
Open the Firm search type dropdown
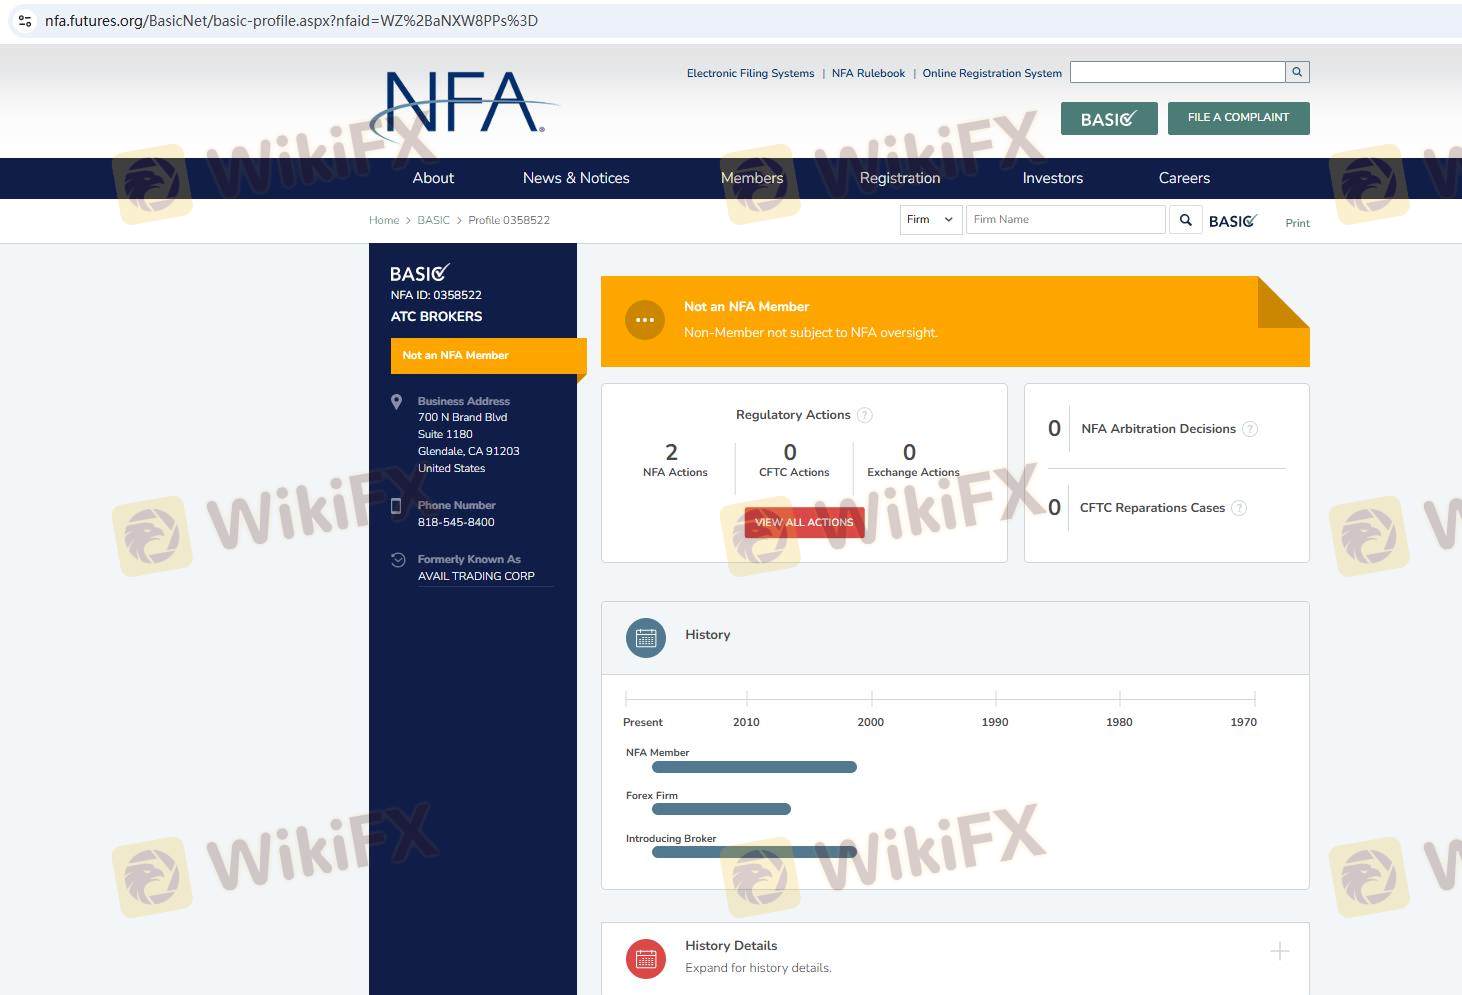click(930, 220)
